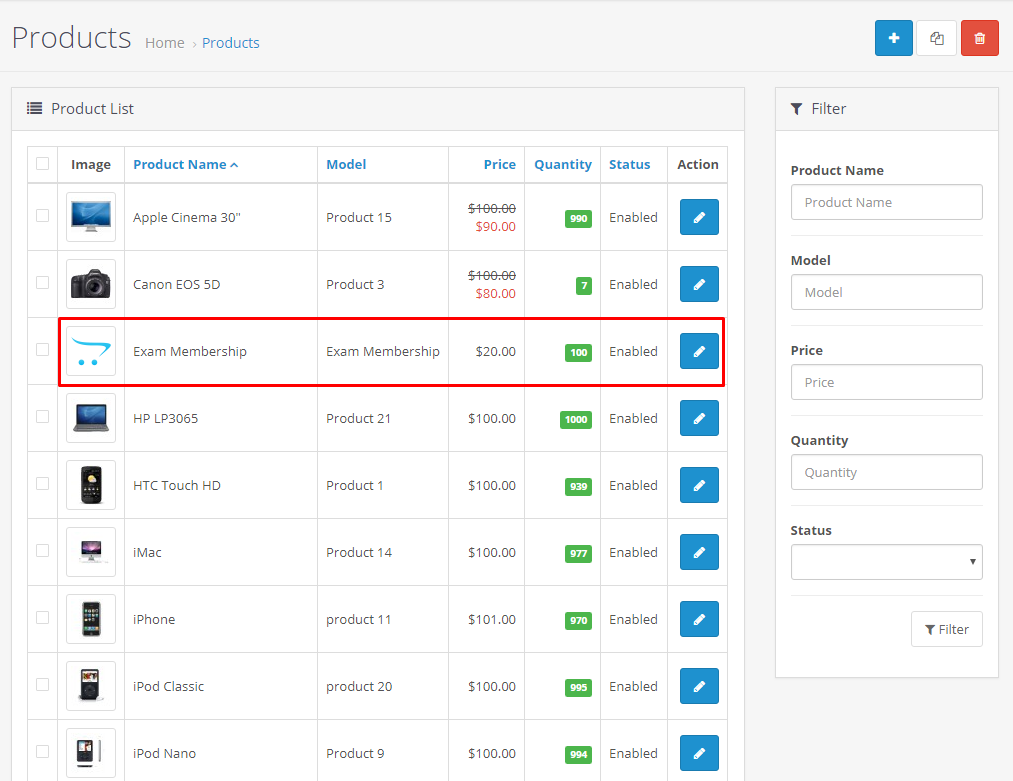
Task: Check the Exam Membership row checkbox
Action: tap(43, 349)
